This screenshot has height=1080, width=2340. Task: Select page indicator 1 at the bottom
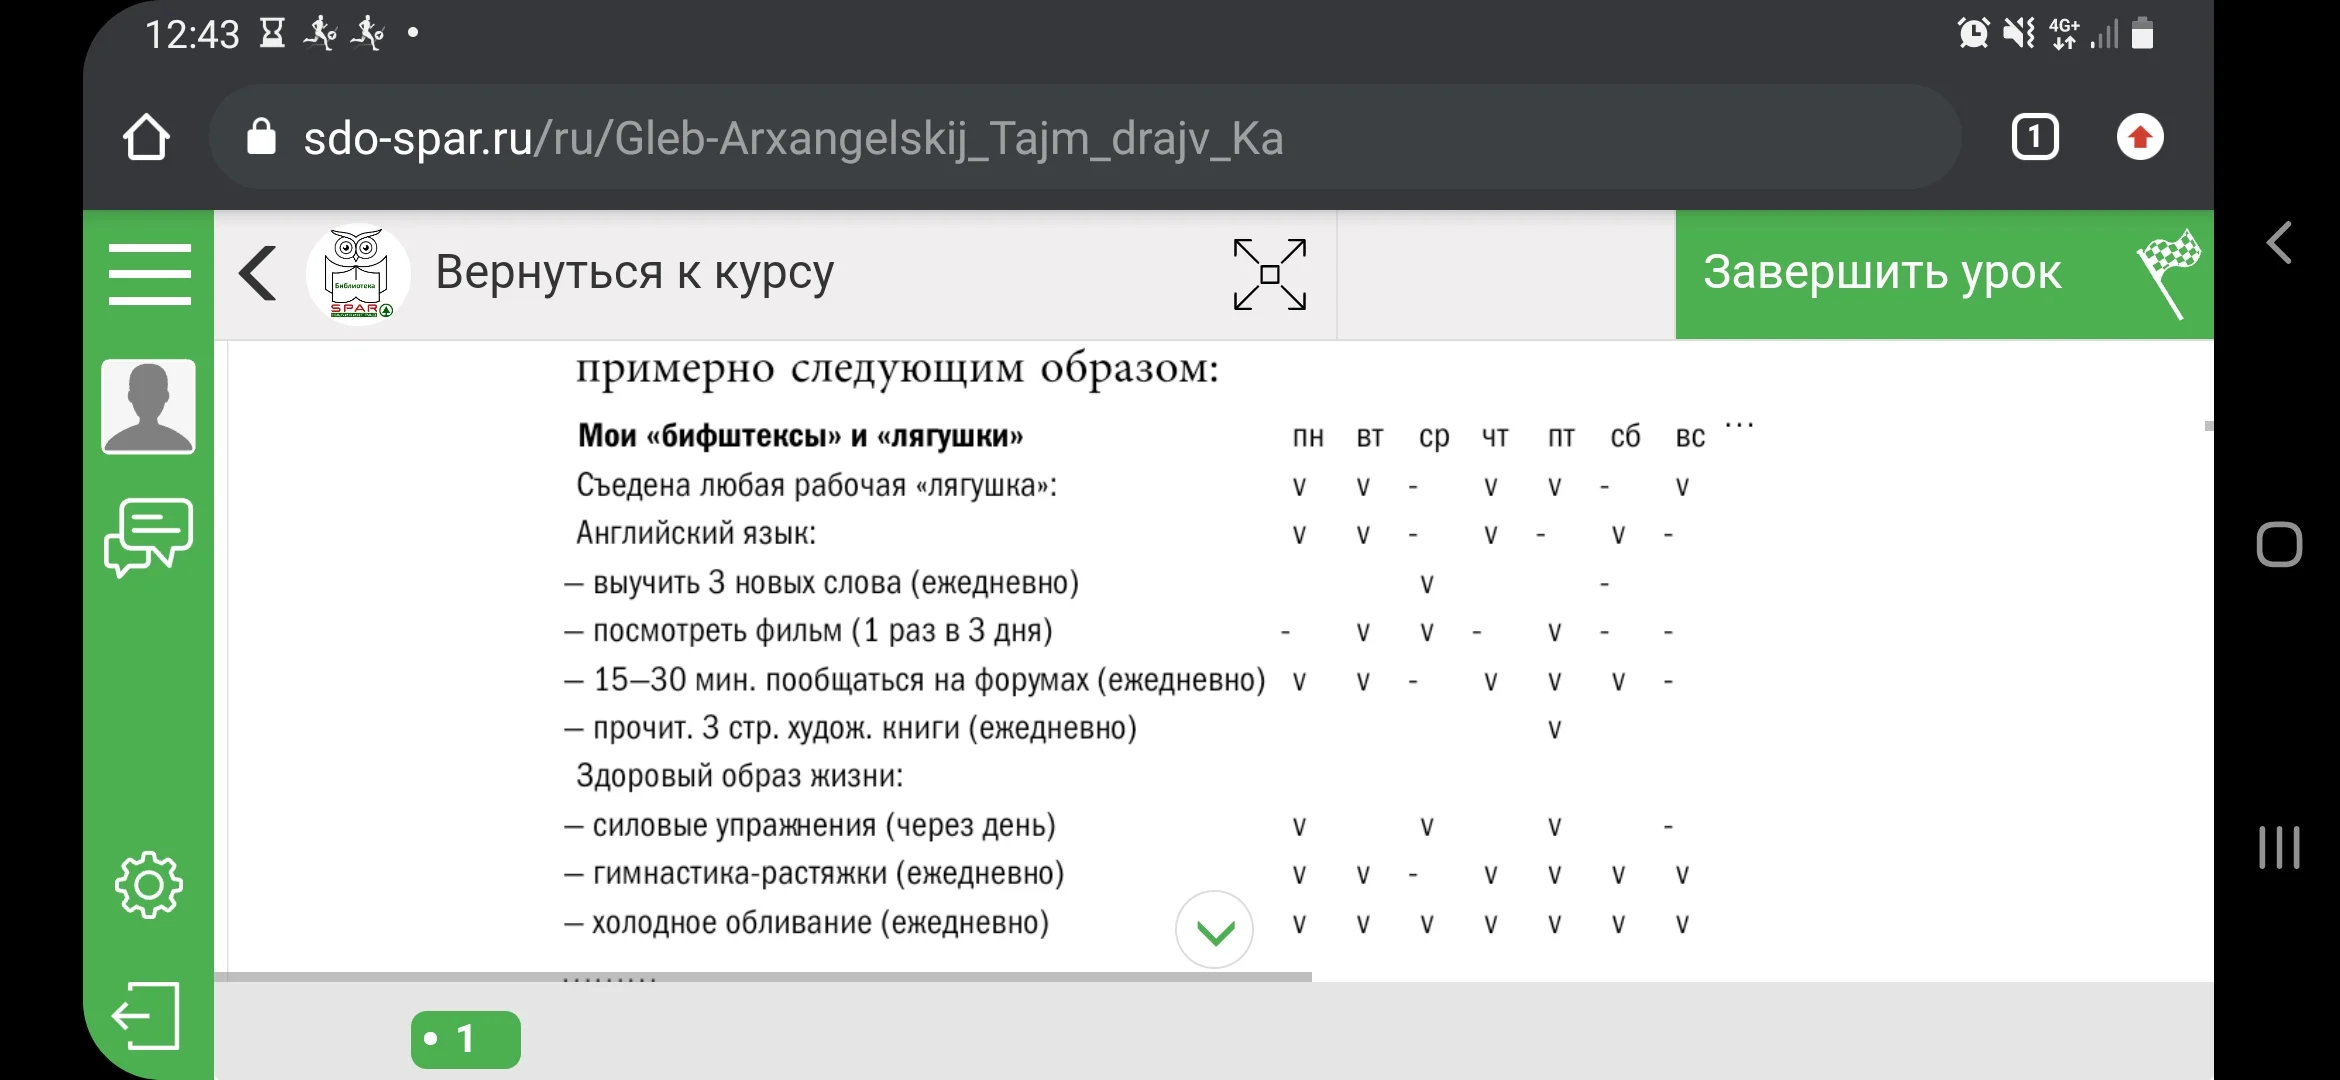465,1038
